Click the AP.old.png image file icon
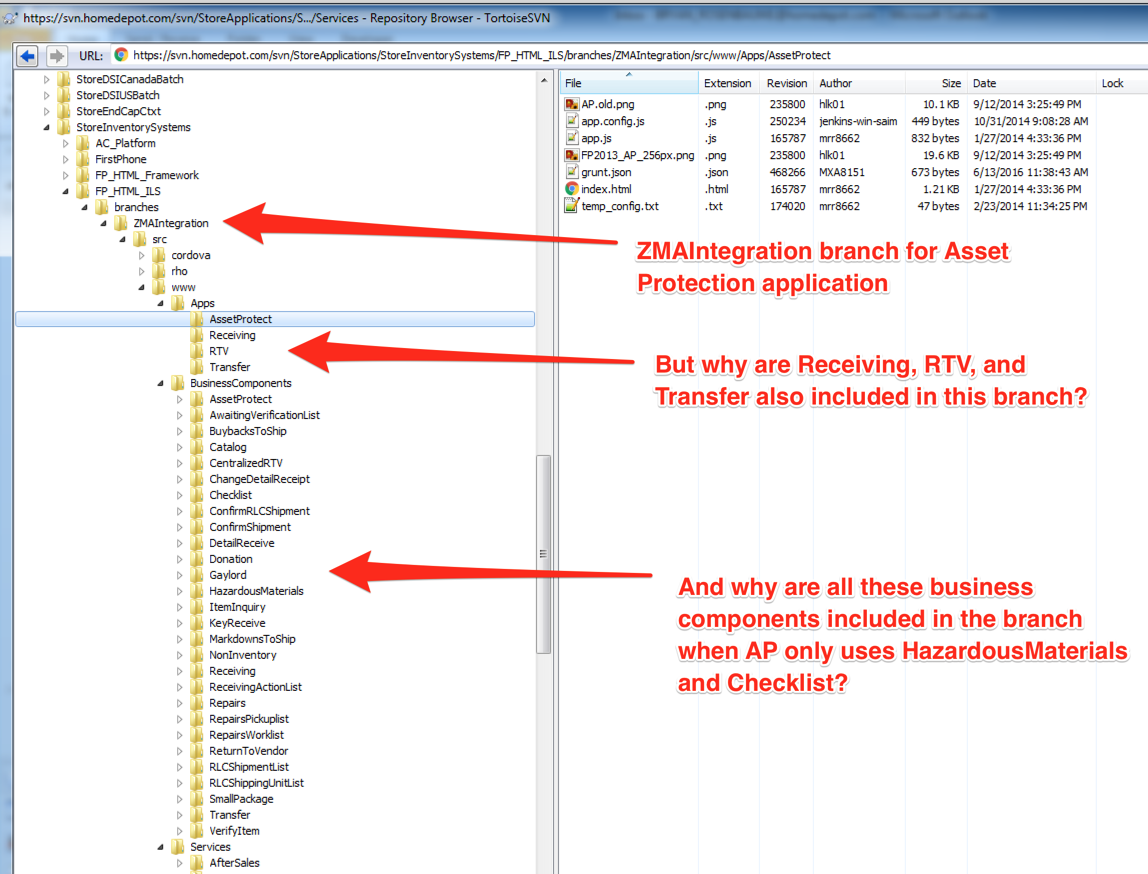The height and width of the screenshot is (874, 1148). click(572, 105)
